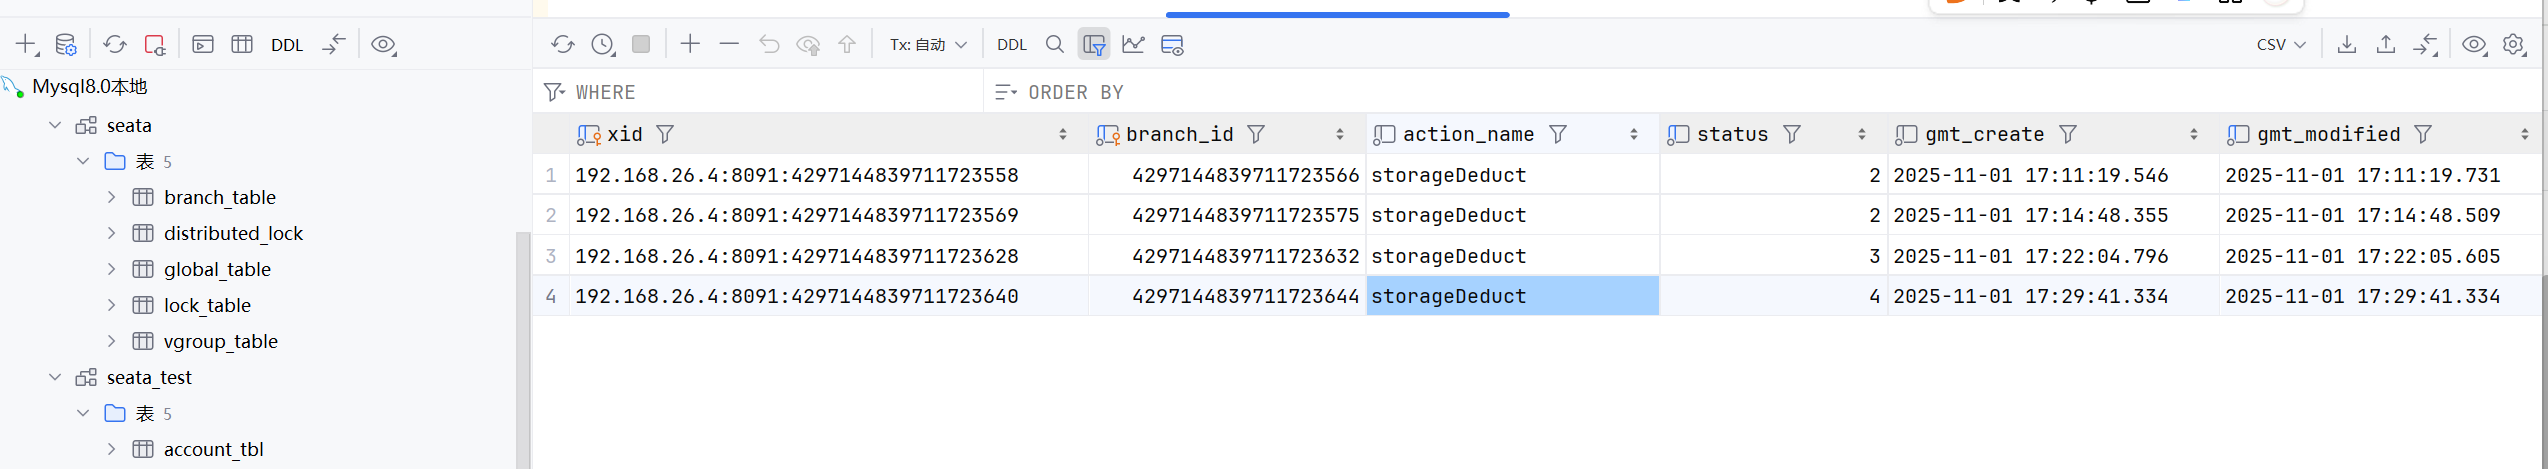The image size is (2548, 469).
Task: Select row 3 by its row number
Action: (x=551, y=256)
